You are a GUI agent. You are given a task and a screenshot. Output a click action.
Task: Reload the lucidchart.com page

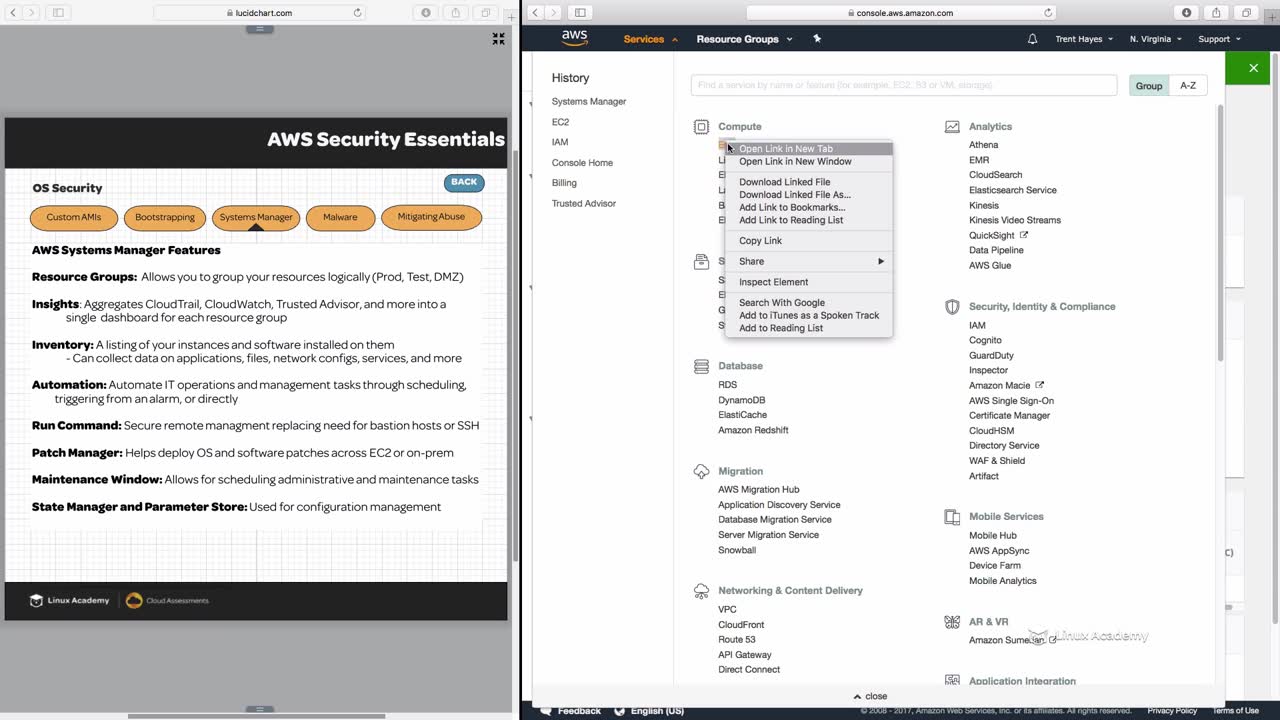tap(357, 13)
